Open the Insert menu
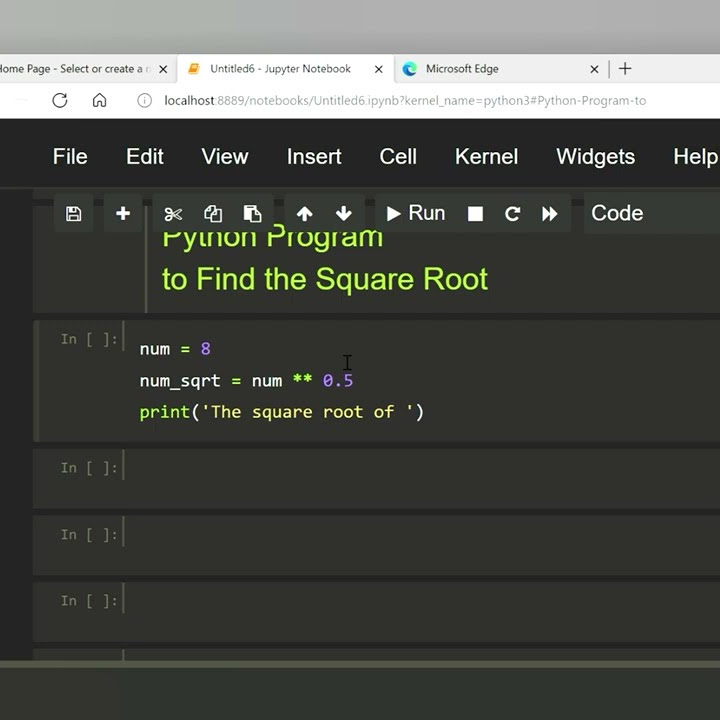The width and height of the screenshot is (720, 720). tap(314, 157)
